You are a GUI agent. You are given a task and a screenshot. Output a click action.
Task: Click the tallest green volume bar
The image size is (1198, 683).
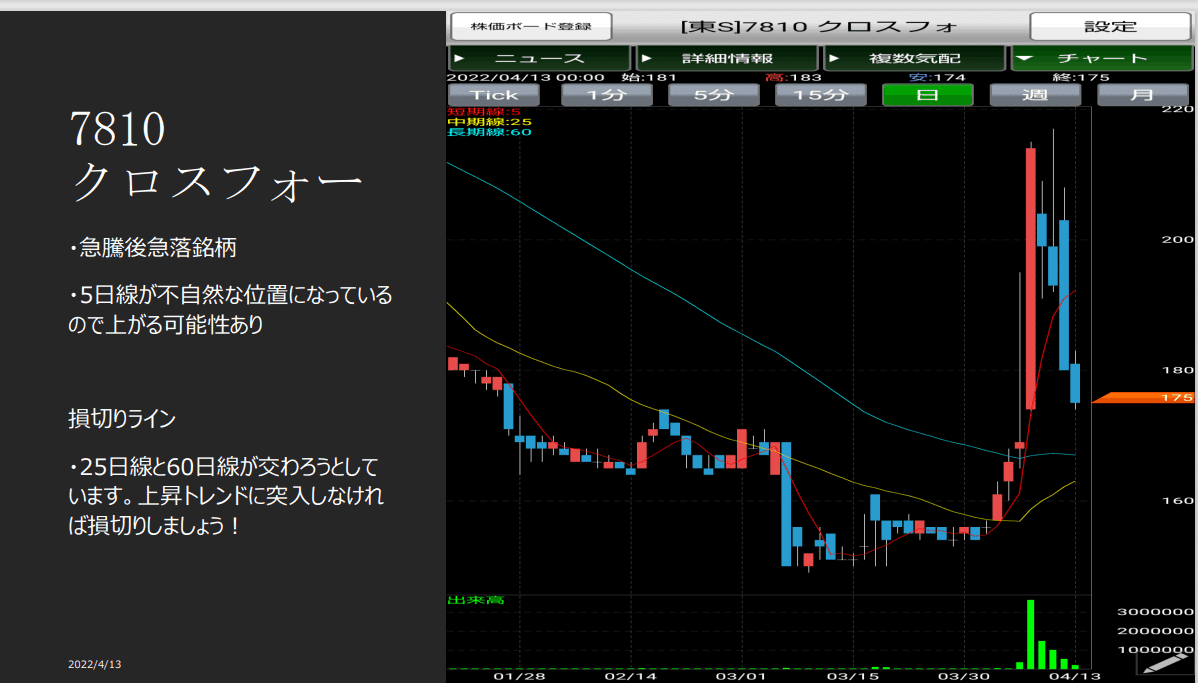click(1031, 634)
